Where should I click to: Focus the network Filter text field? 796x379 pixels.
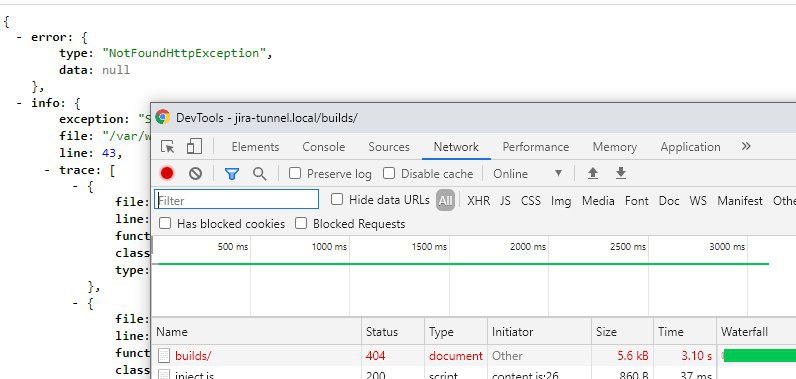(x=237, y=199)
